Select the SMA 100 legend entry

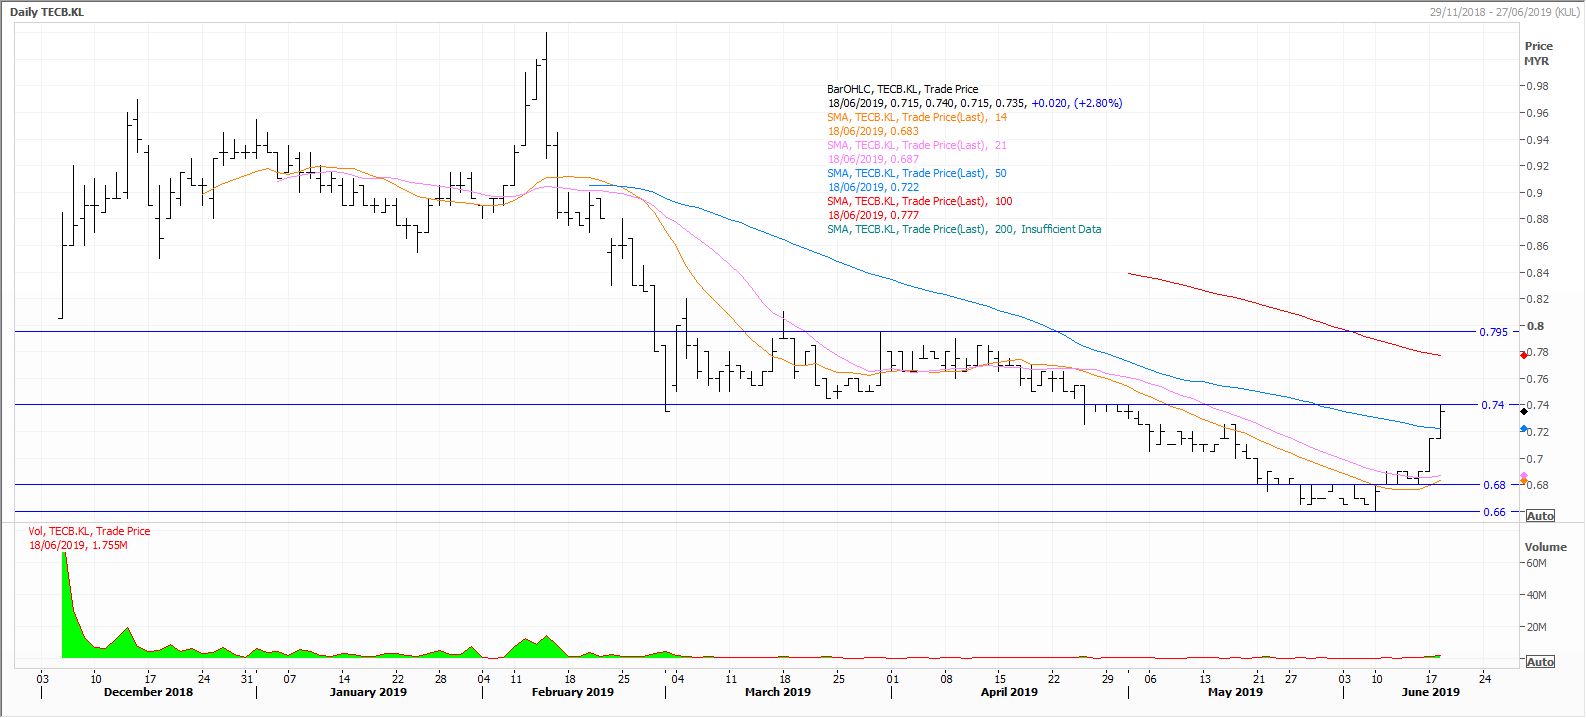tap(919, 201)
